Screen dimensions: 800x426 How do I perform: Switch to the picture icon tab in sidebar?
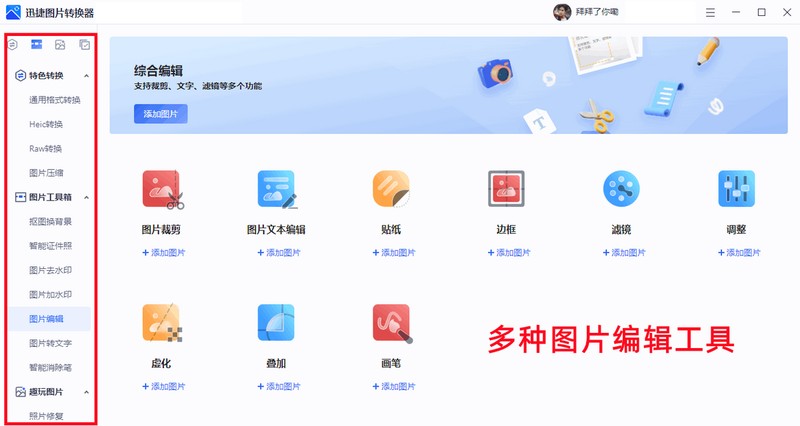coord(60,45)
